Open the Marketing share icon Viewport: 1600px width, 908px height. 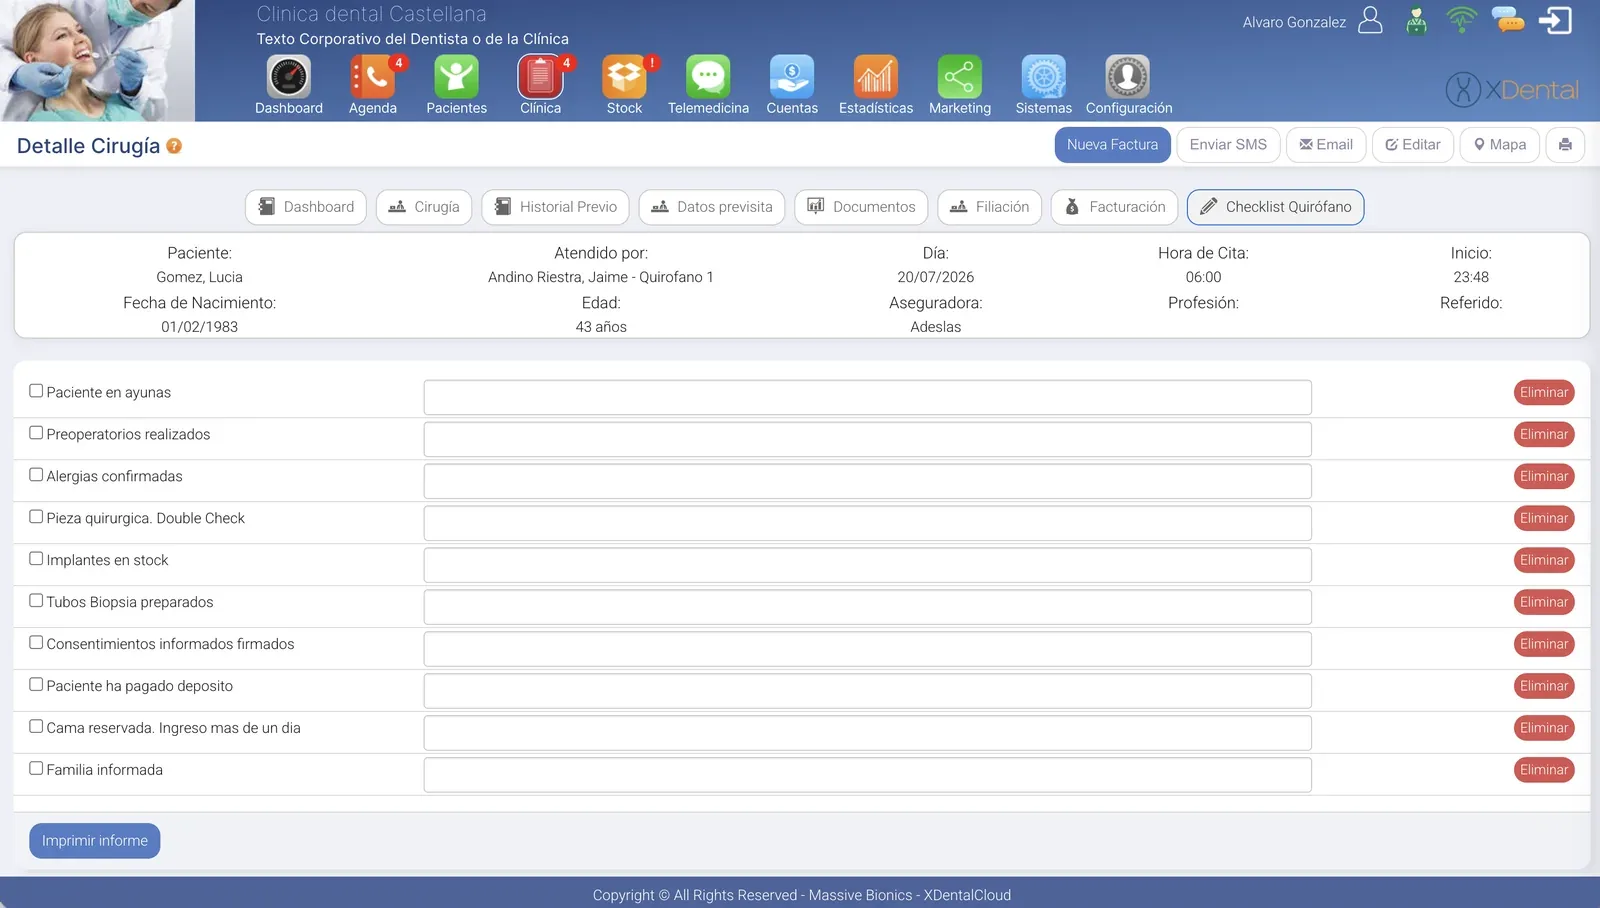tap(960, 77)
